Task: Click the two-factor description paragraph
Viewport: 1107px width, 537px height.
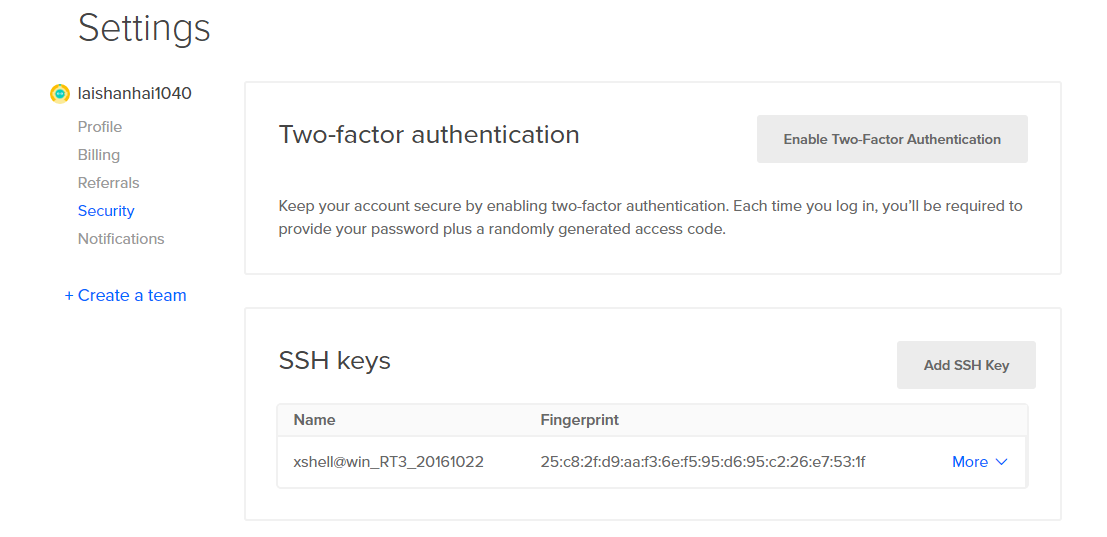Action: [650, 217]
